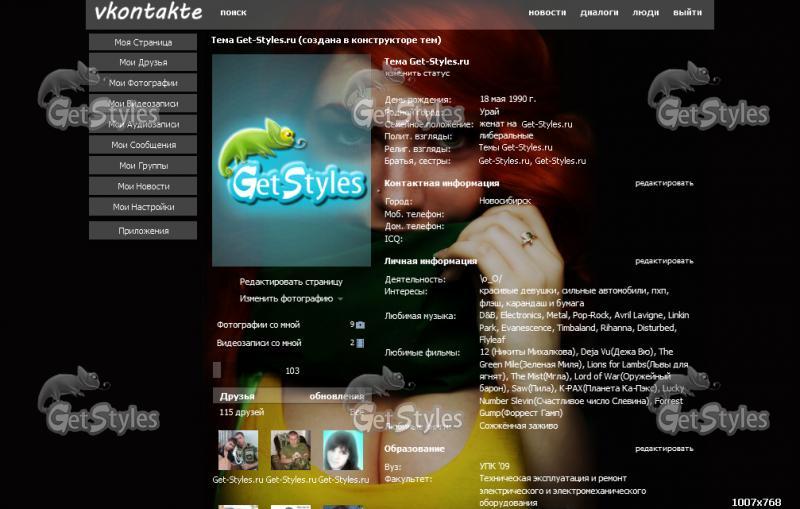
Task: Open Мои Видеозаписи sidebar item
Action: click(143, 104)
